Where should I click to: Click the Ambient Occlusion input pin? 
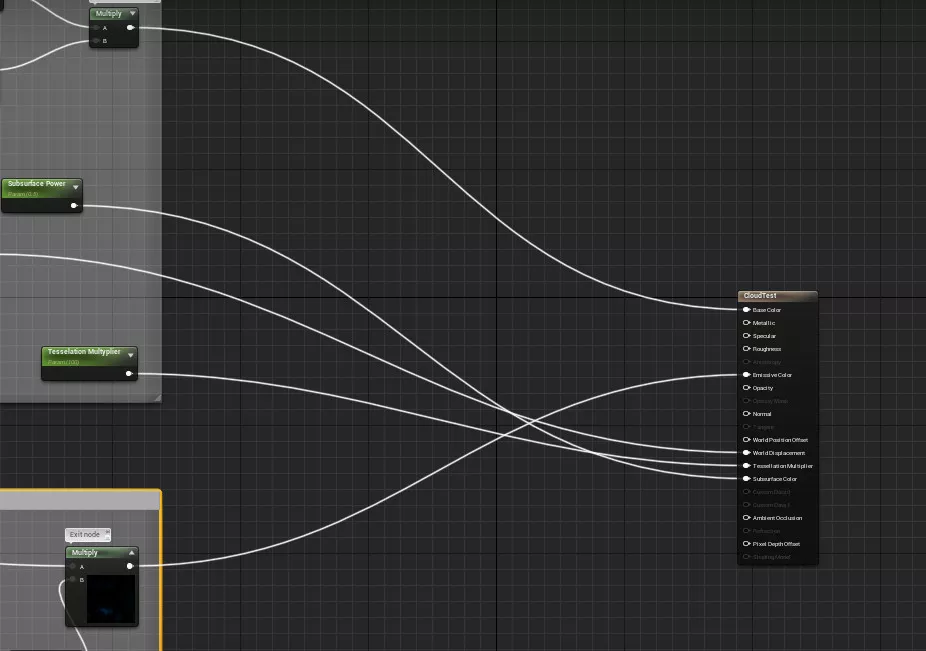click(x=746, y=518)
